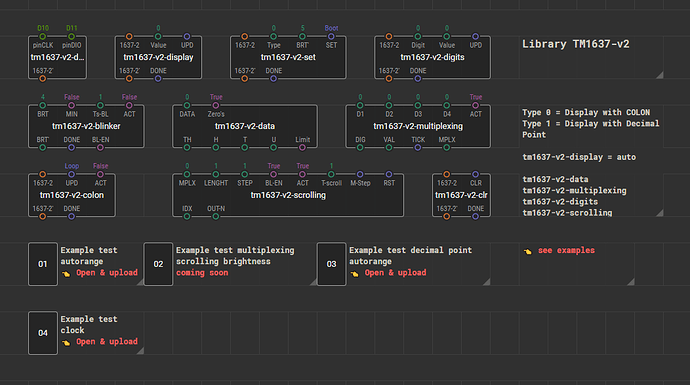Screen dimensions: 690x385
Task: Select Type input pin on tm1637-v2-set
Action: tap(273, 37)
